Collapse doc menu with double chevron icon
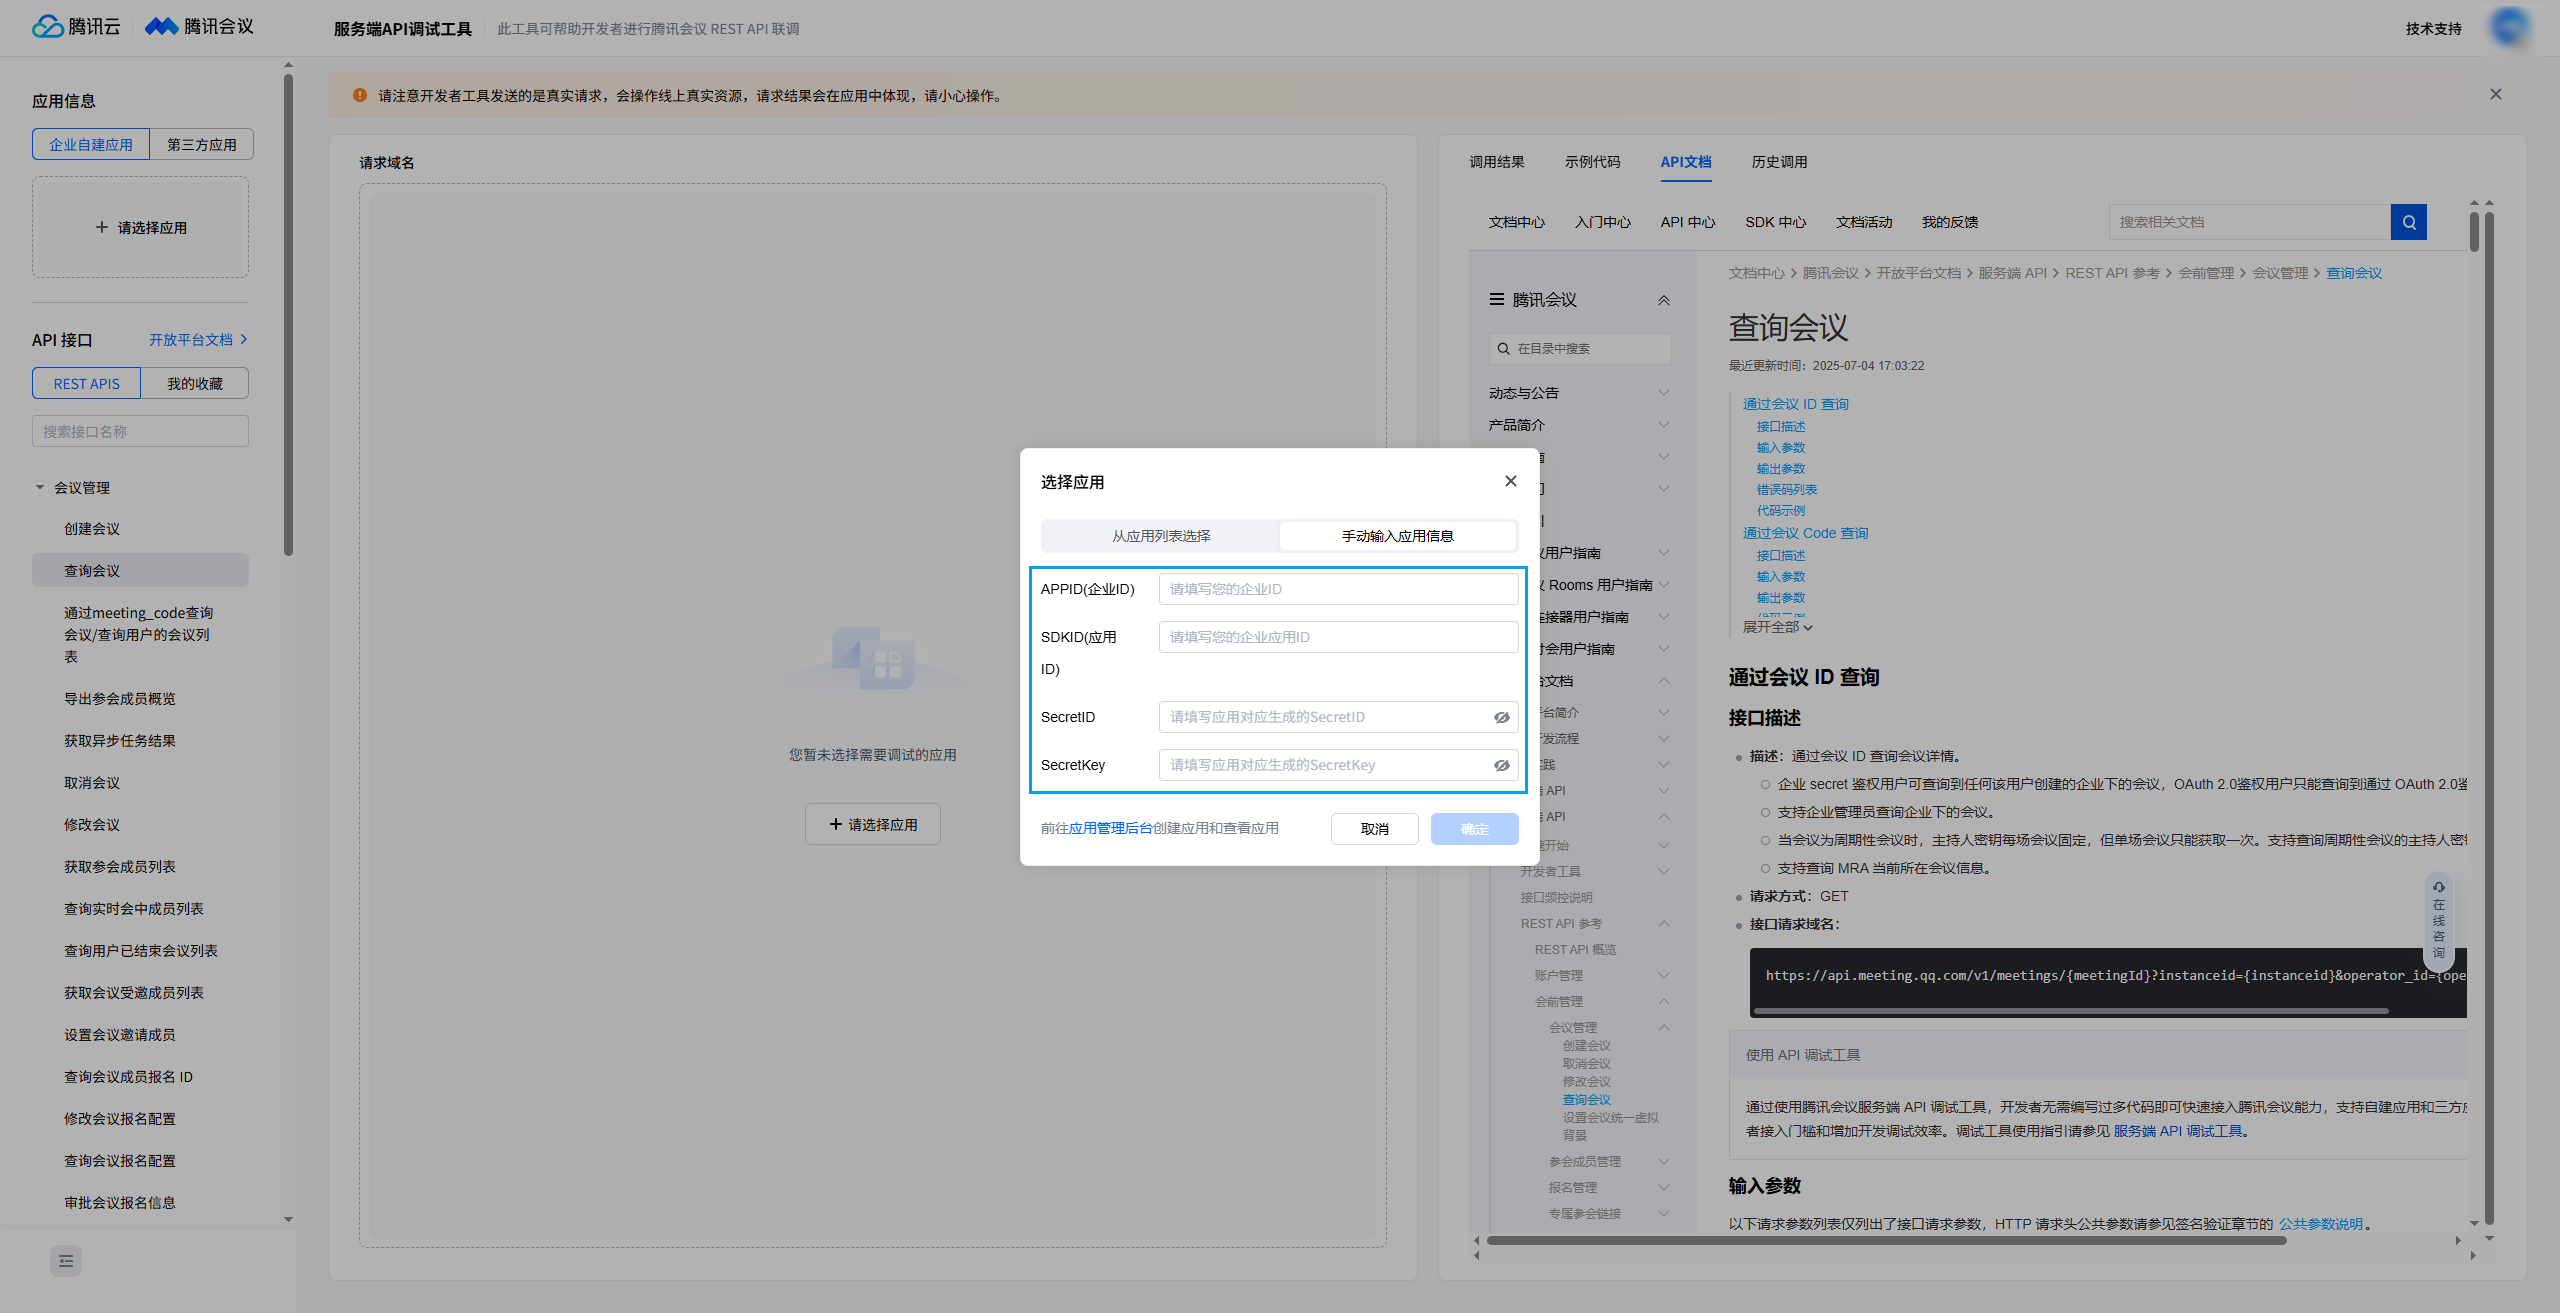The height and width of the screenshot is (1313, 2560). click(1664, 300)
